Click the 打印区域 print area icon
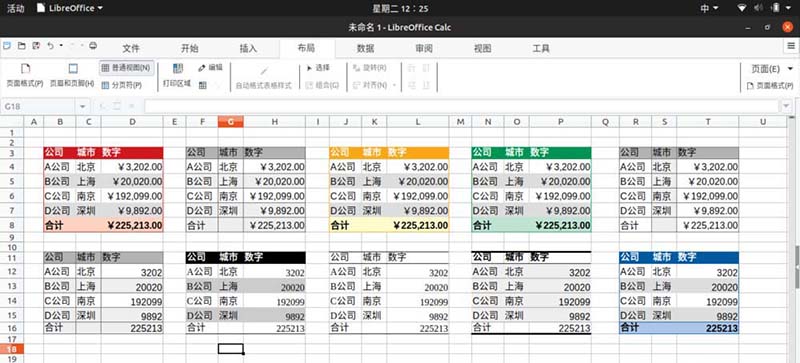The height and width of the screenshot is (363, 800). [177, 68]
